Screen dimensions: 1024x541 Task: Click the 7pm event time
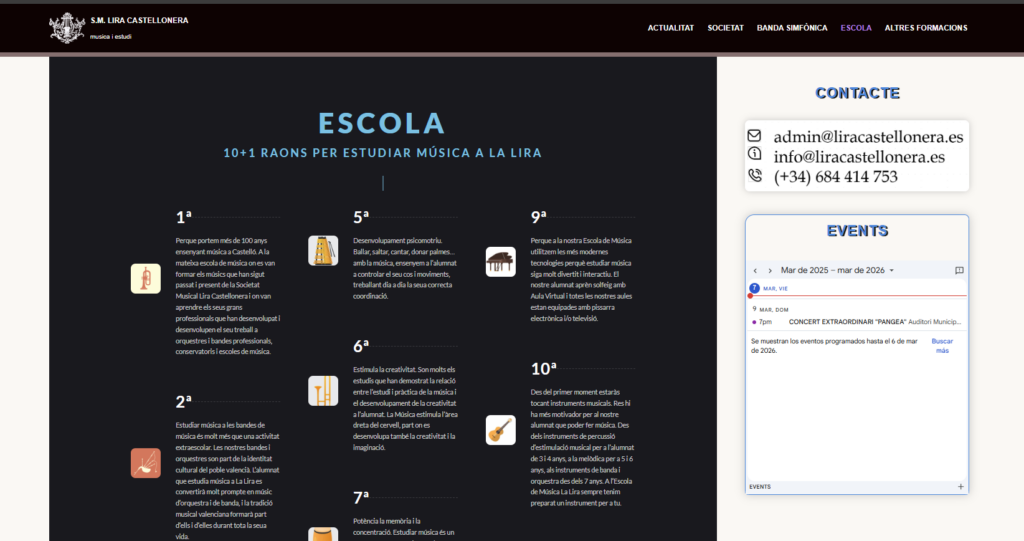click(x=765, y=321)
